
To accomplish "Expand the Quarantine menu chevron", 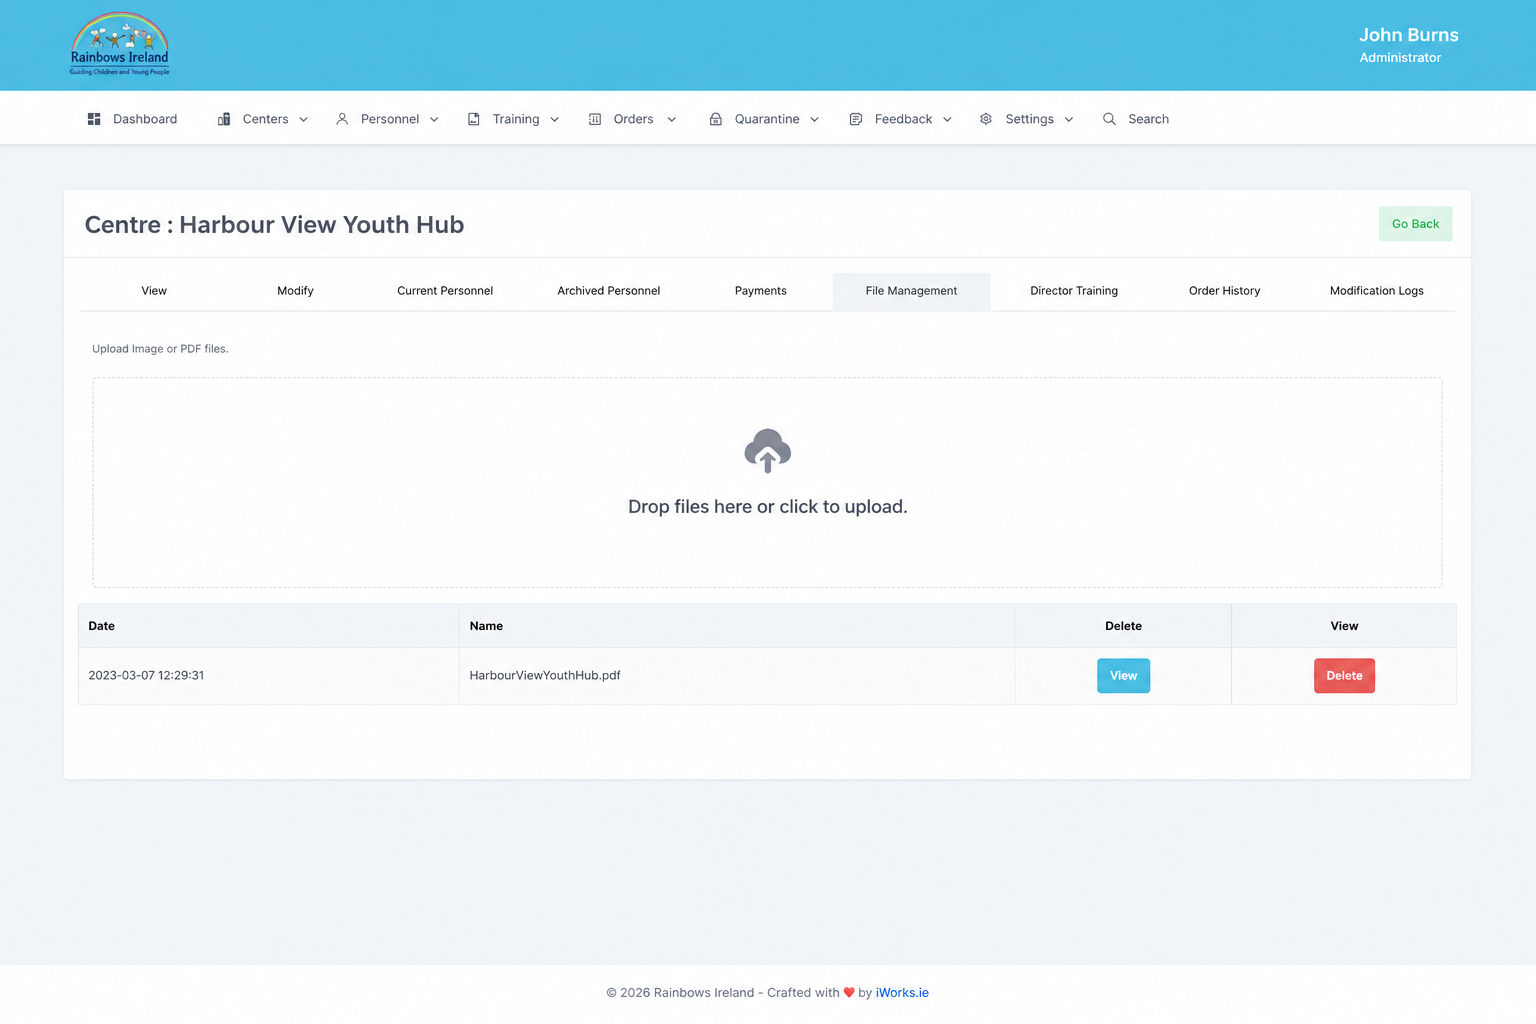I will coord(814,120).
